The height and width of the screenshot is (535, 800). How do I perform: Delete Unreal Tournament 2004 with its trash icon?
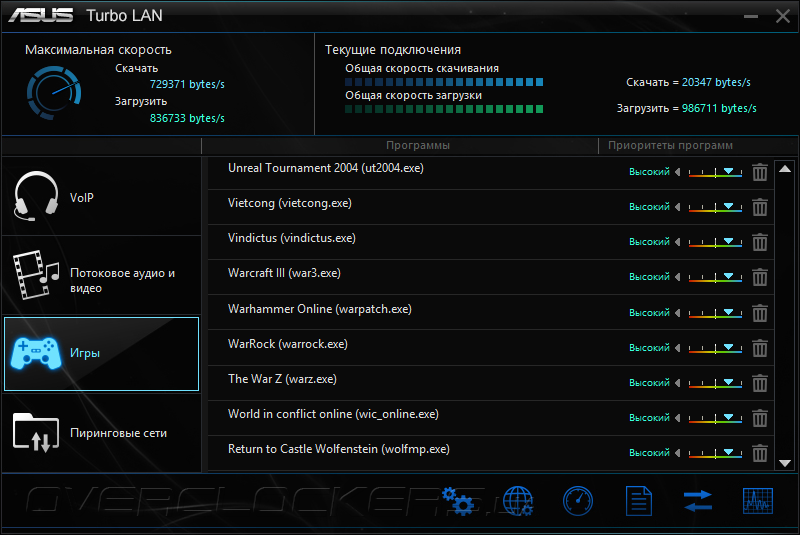760,172
